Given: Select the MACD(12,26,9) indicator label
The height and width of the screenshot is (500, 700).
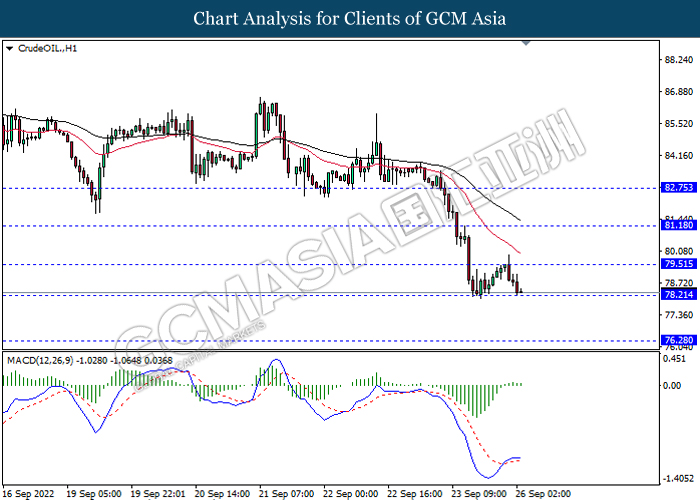Looking at the screenshot, I should (90, 360).
